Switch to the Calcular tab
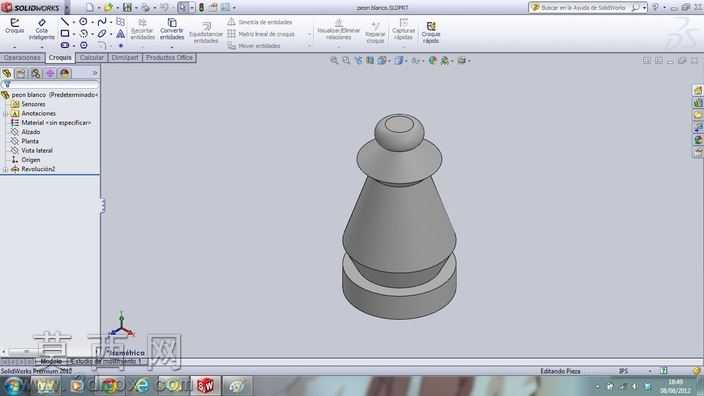The image size is (704, 396). click(x=92, y=57)
